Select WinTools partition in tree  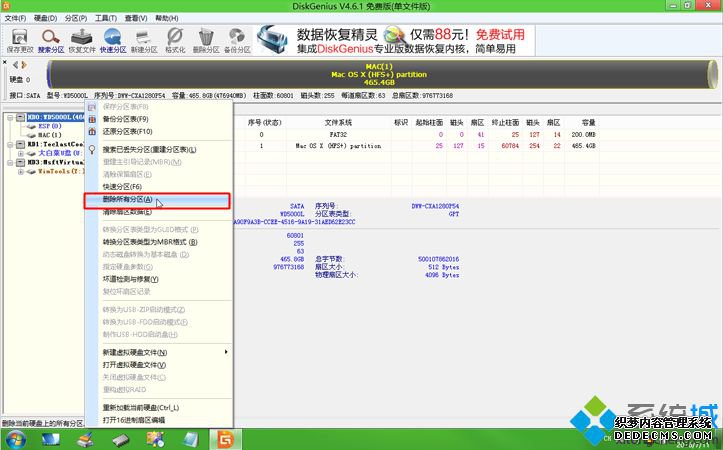click(x=61, y=172)
